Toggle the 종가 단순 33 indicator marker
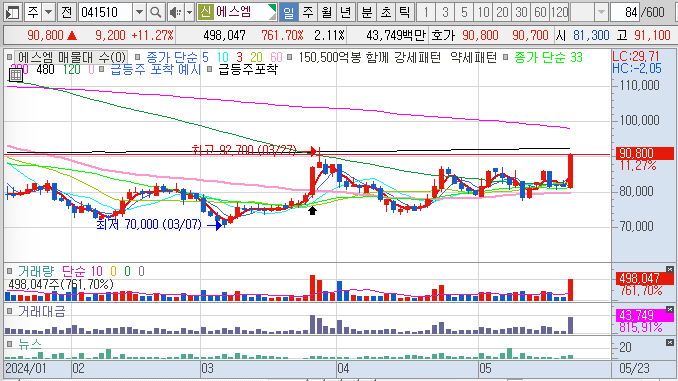Image resolution: width=678 pixels, height=381 pixels. (505, 57)
